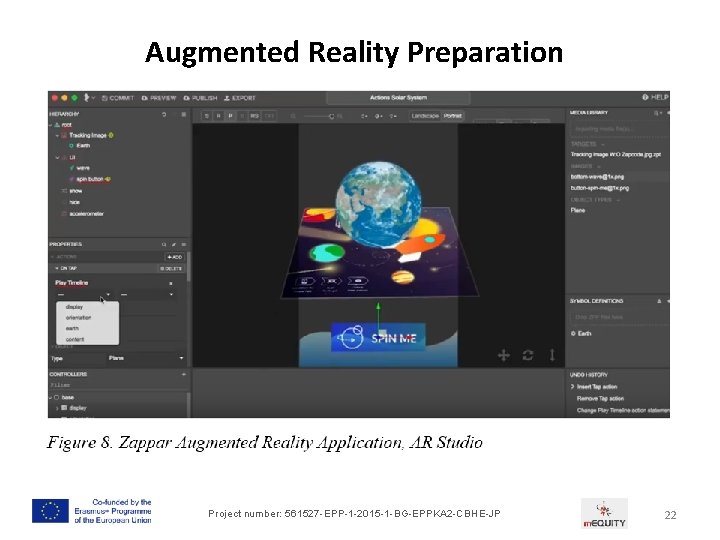Open the second Play Timeline dropdown arrow
720x540 pixels.
171,294
